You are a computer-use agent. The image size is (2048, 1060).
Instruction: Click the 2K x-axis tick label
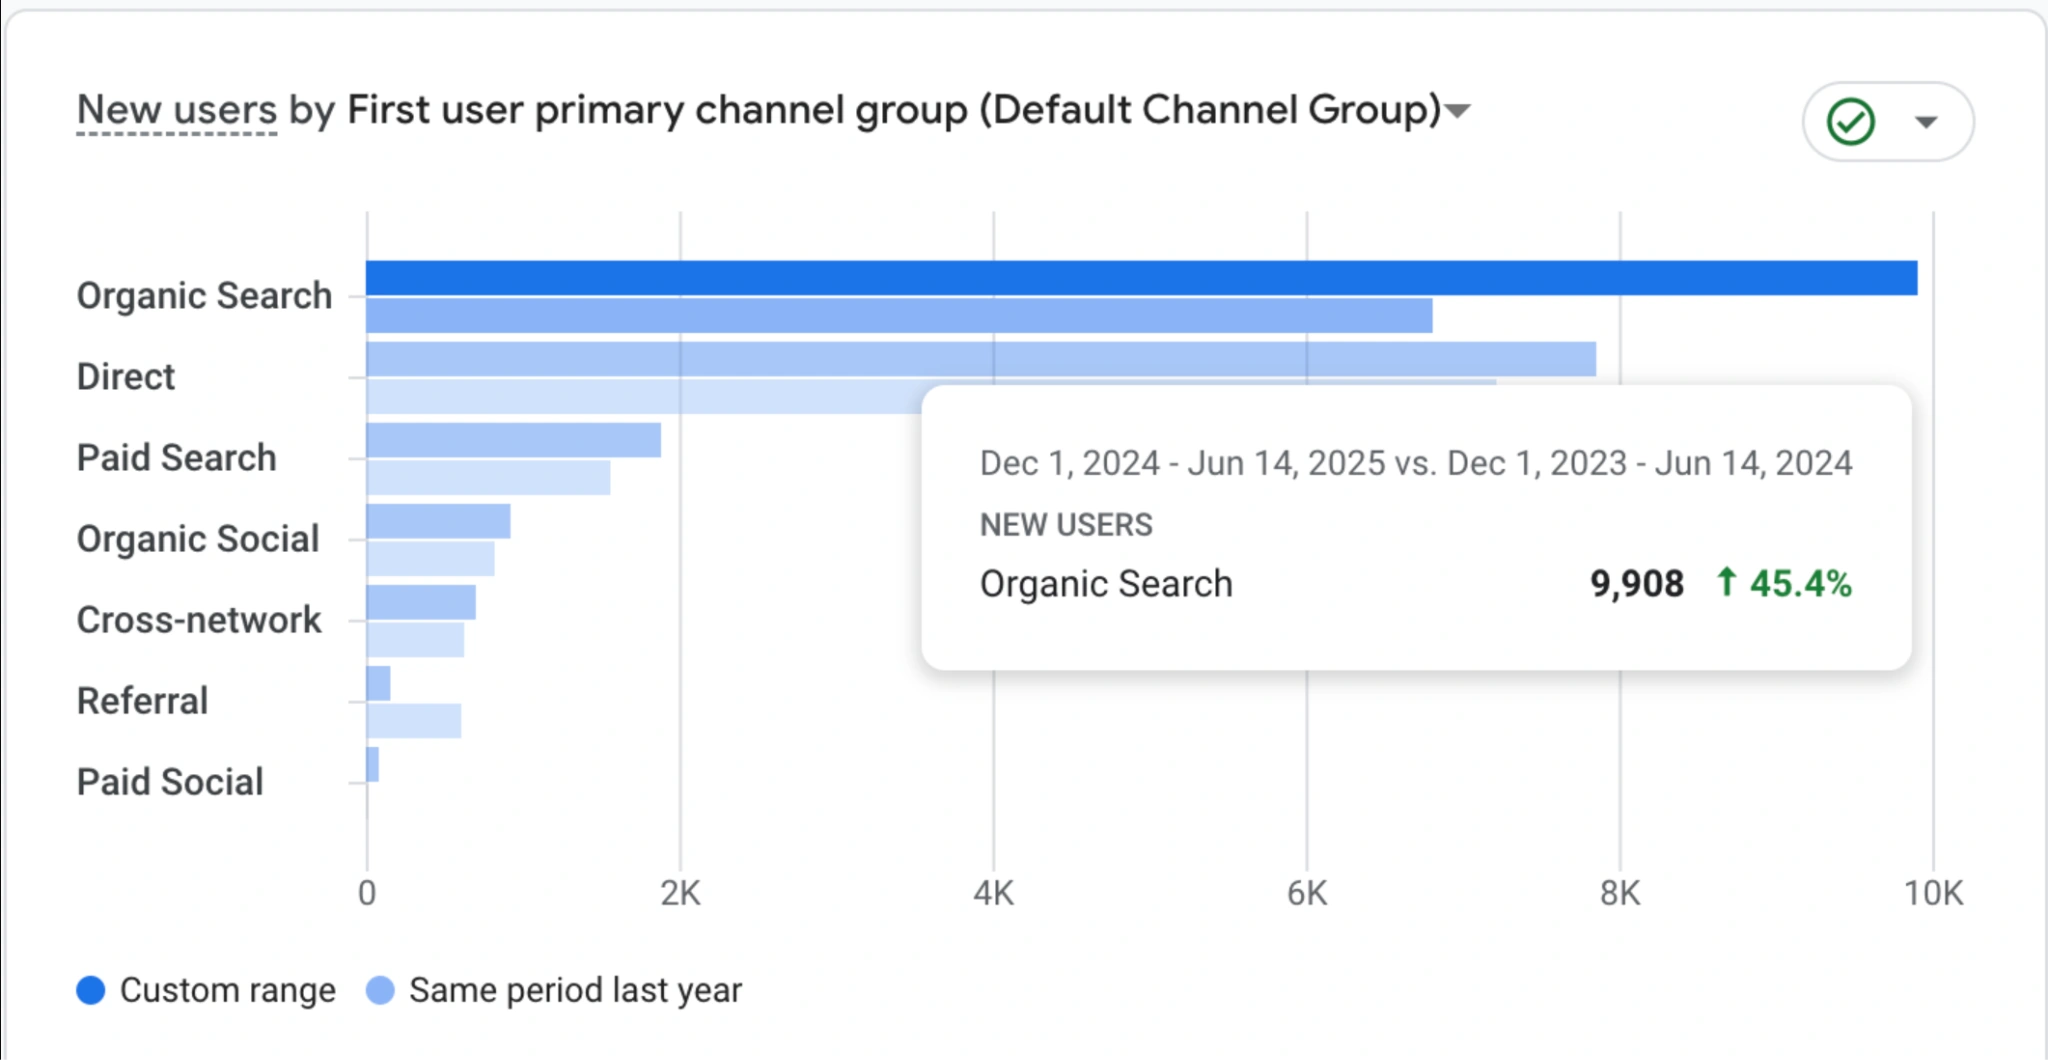(x=680, y=892)
